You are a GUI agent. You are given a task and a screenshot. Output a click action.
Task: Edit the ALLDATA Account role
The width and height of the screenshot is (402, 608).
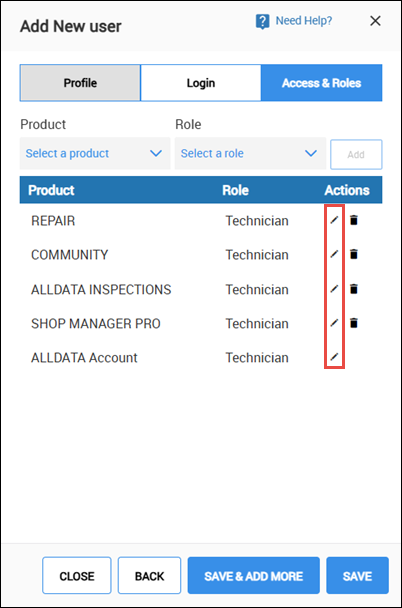click(x=334, y=357)
